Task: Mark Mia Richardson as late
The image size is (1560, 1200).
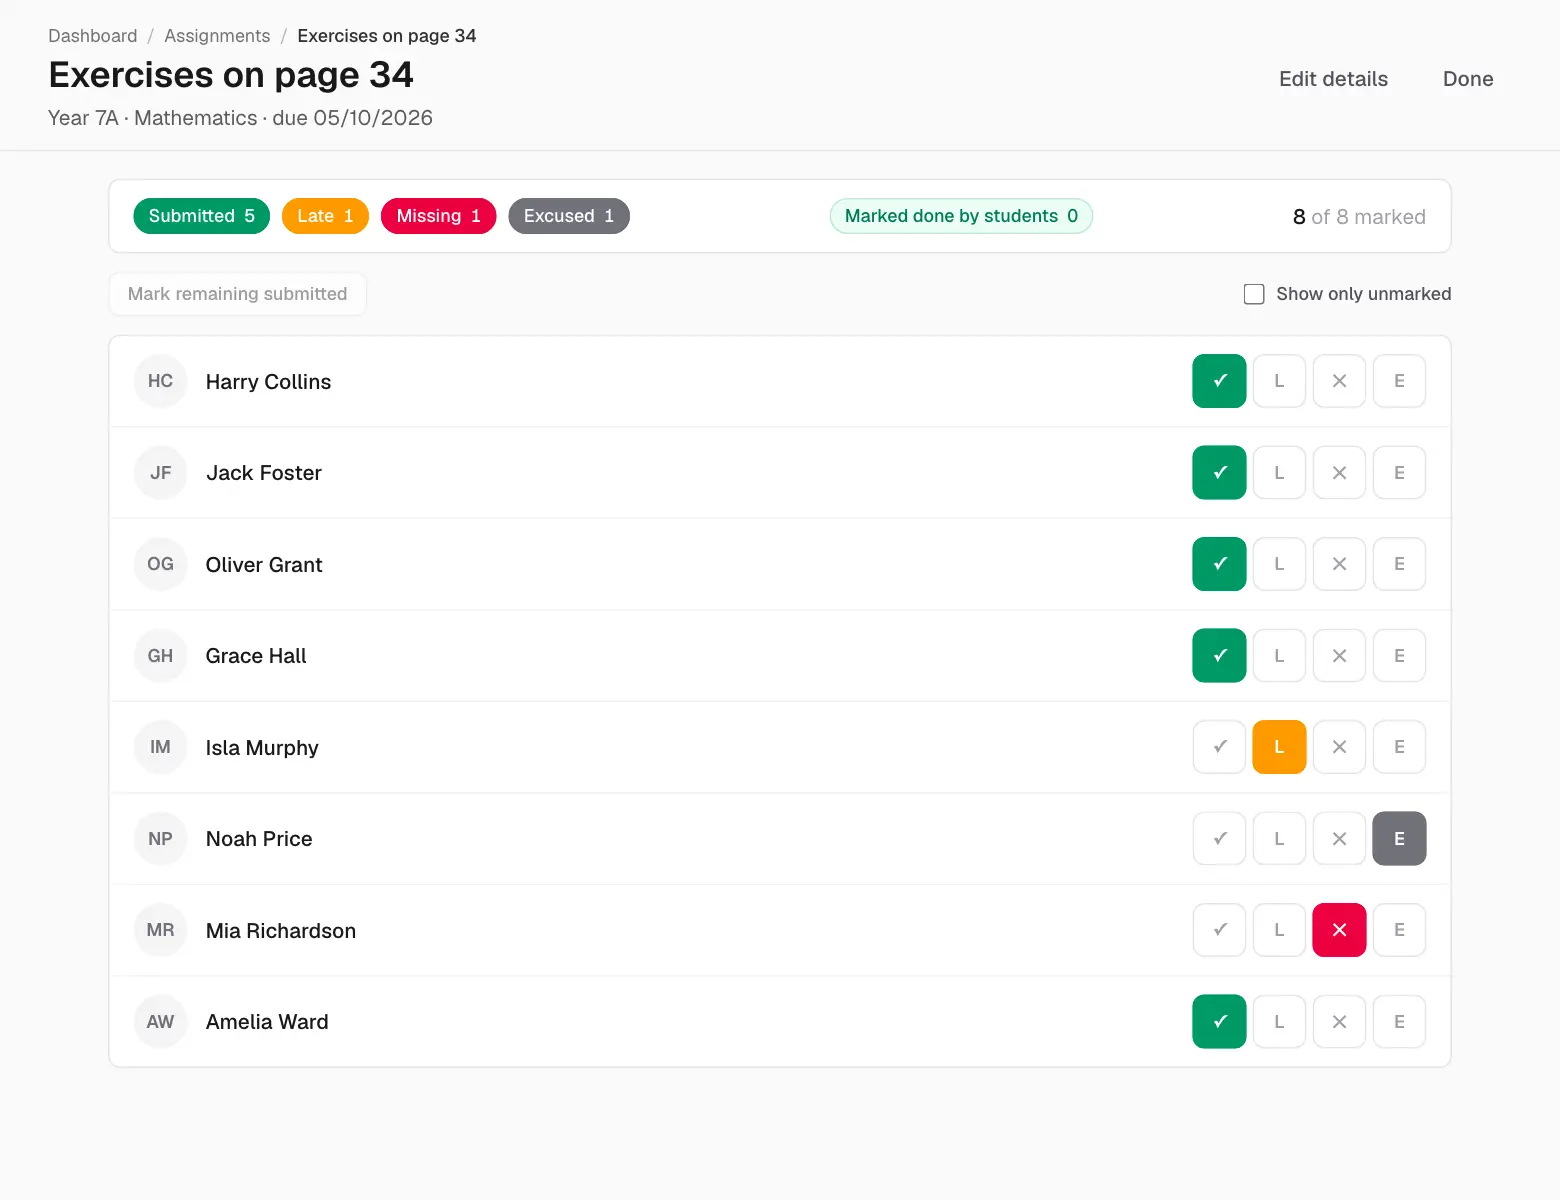Action: [x=1279, y=930]
